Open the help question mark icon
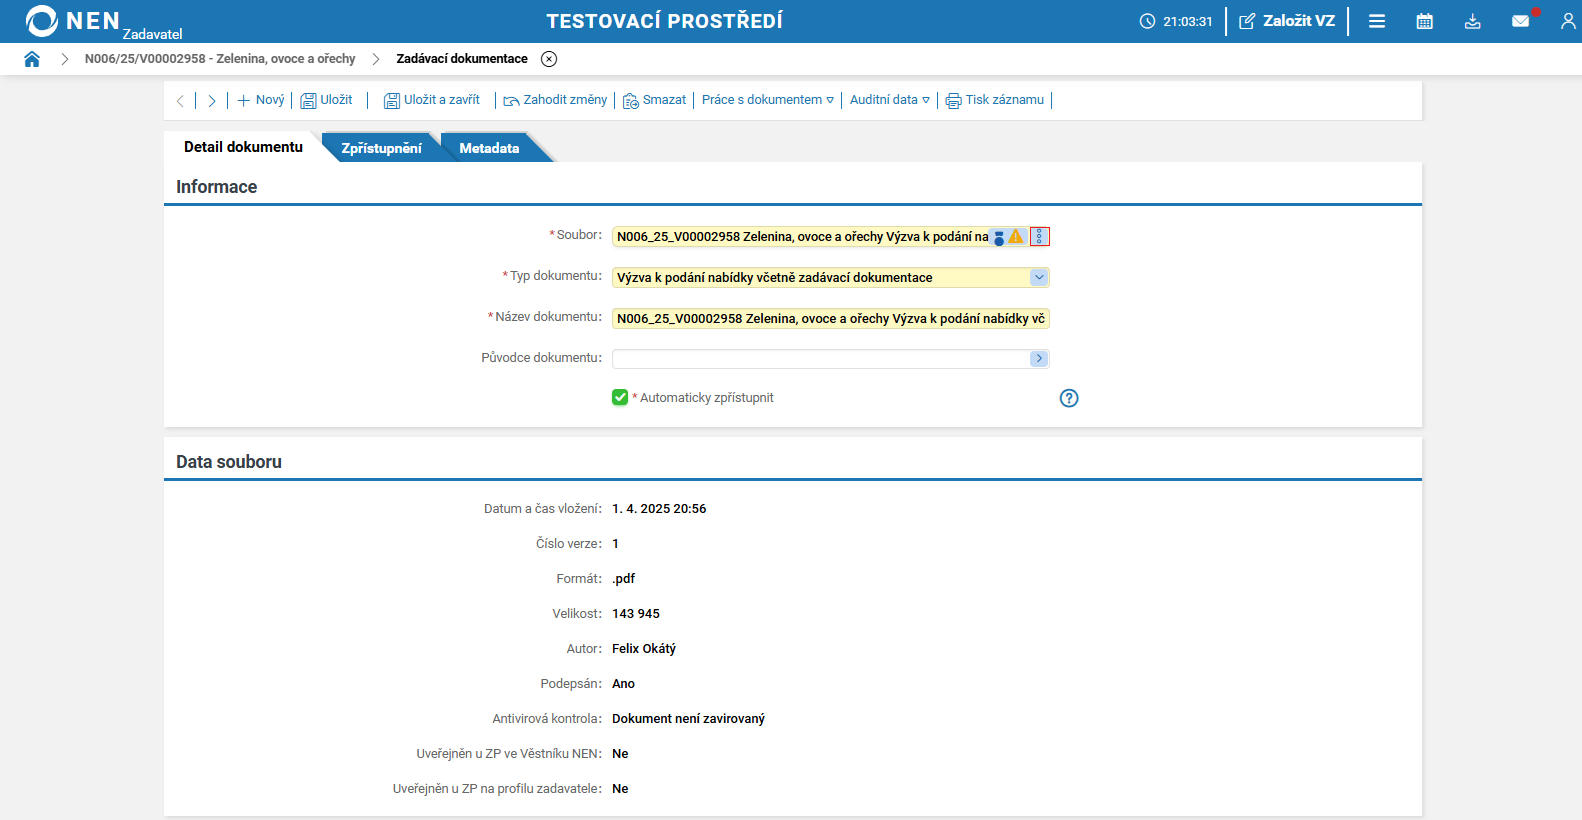Viewport: 1582px width, 820px height. pyautogui.click(x=1069, y=398)
